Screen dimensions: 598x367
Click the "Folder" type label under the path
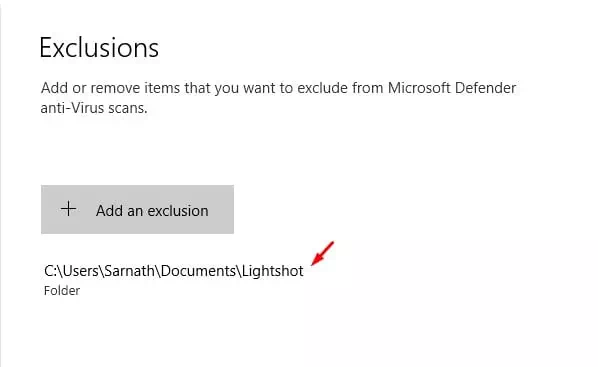[62, 291]
